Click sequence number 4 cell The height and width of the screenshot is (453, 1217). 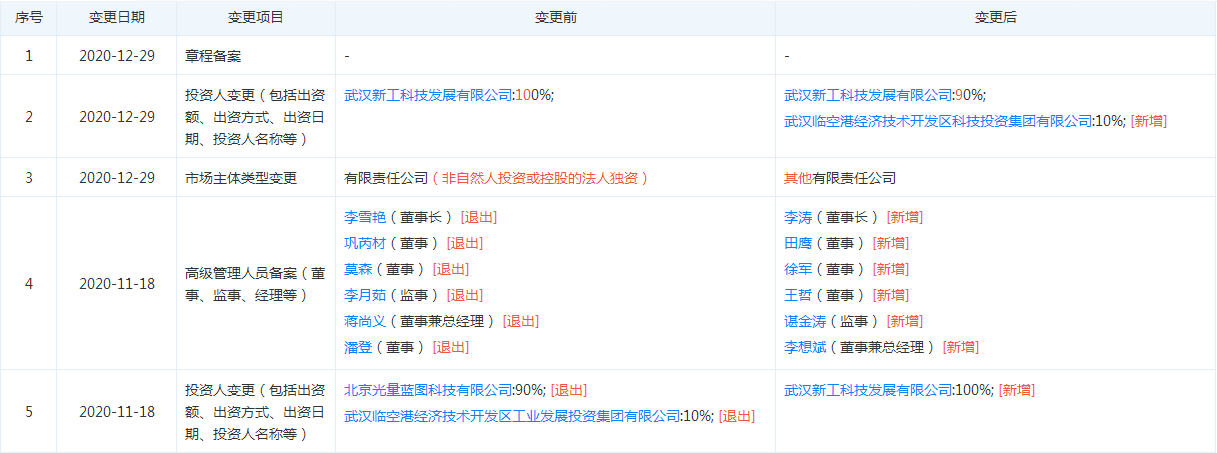[28, 283]
